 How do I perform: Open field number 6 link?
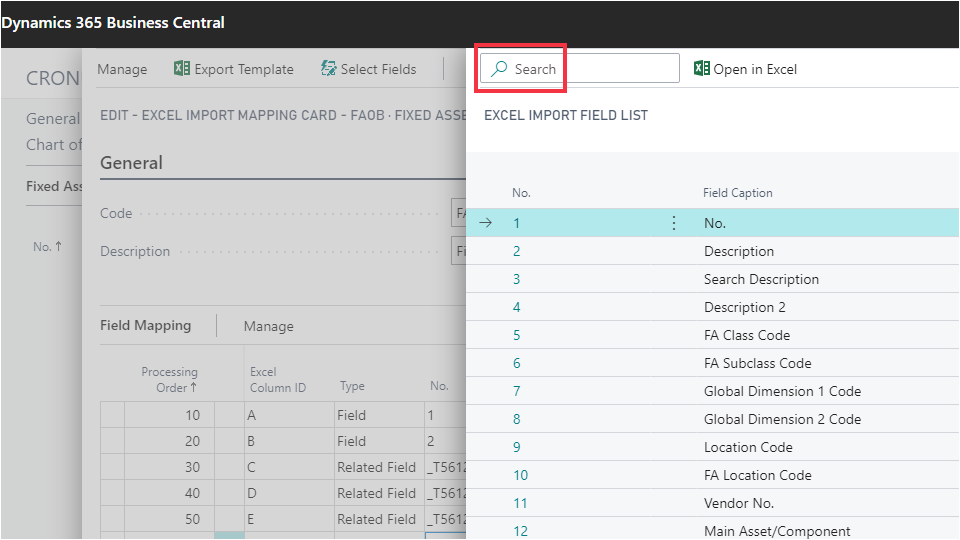coord(517,364)
